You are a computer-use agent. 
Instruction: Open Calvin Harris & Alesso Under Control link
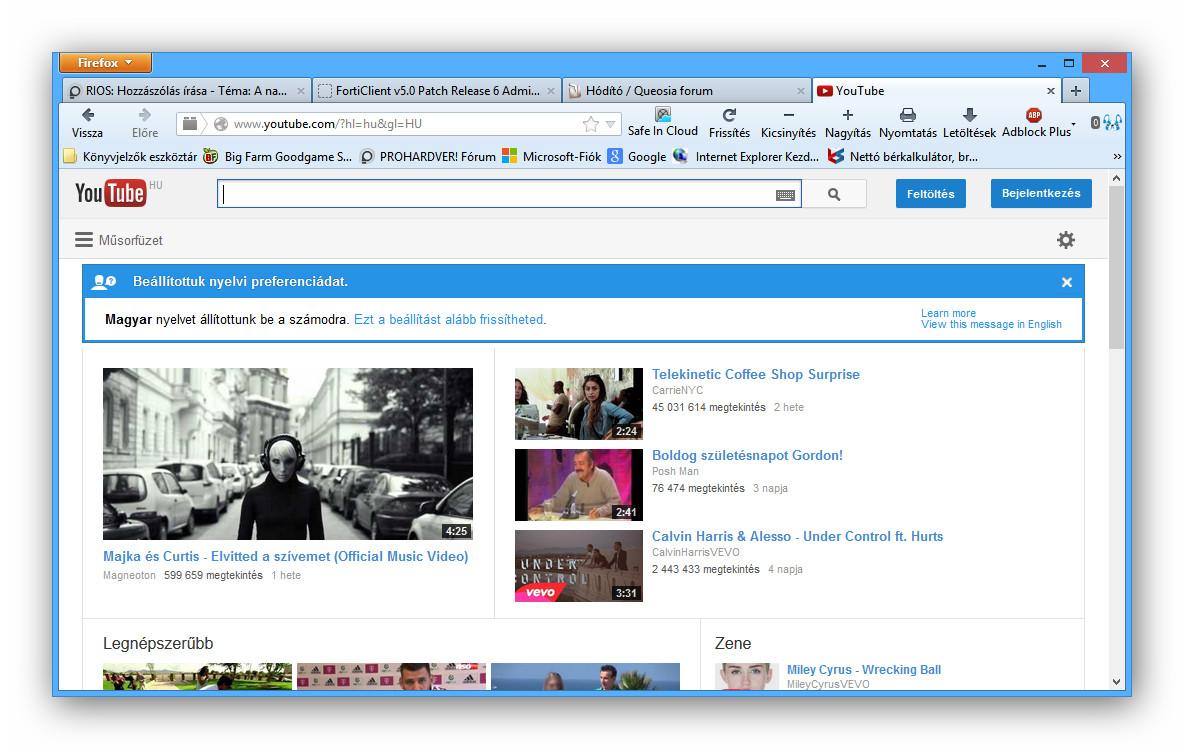[x=797, y=536]
